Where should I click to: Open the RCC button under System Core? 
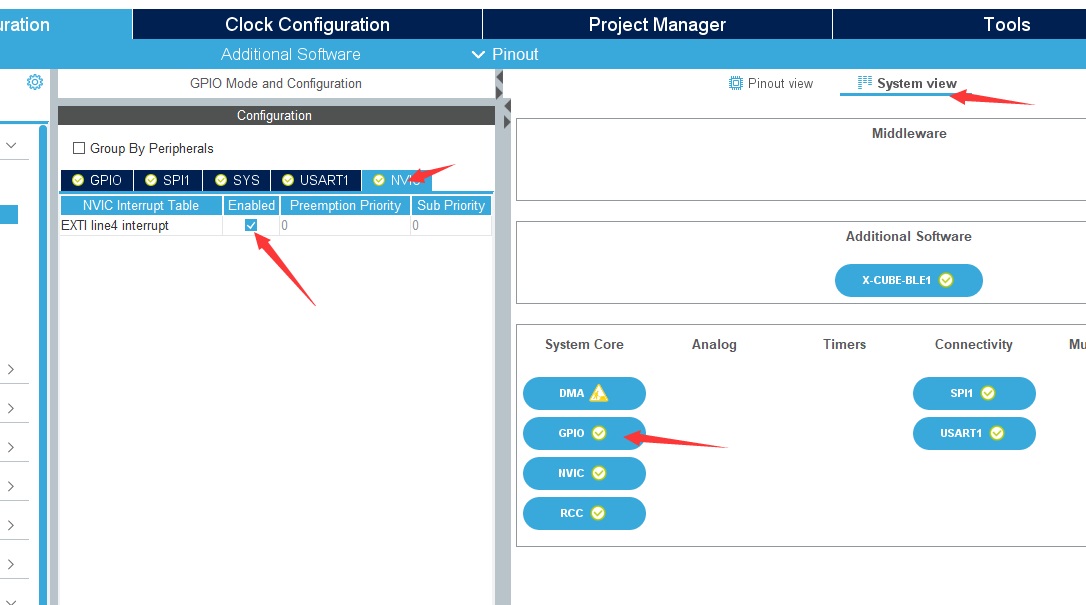click(x=584, y=514)
